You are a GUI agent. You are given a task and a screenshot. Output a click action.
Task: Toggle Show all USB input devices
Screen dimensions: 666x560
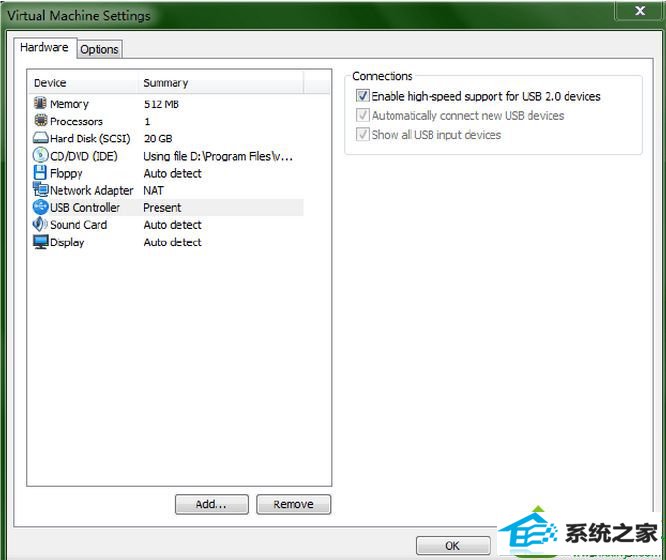point(363,134)
